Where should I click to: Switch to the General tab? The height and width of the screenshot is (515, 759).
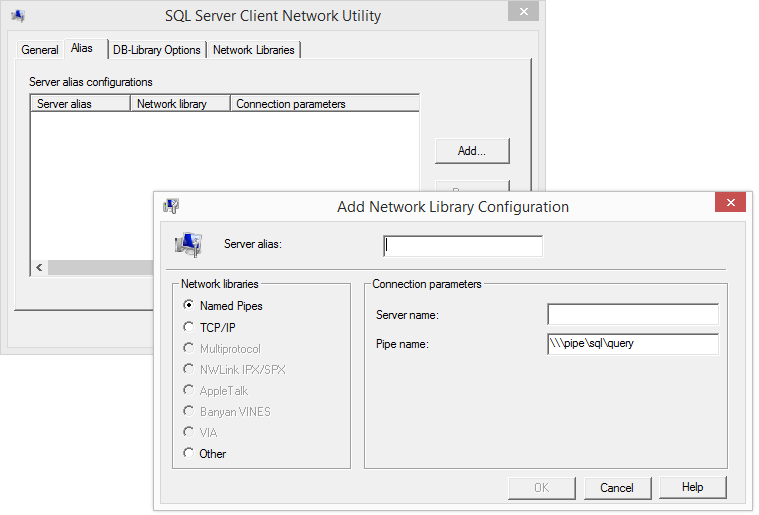point(40,50)
